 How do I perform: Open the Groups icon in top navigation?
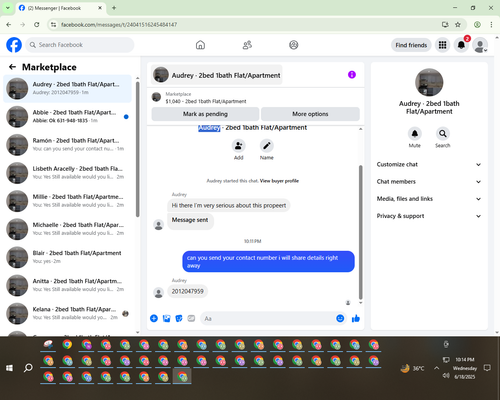point(294,45)
